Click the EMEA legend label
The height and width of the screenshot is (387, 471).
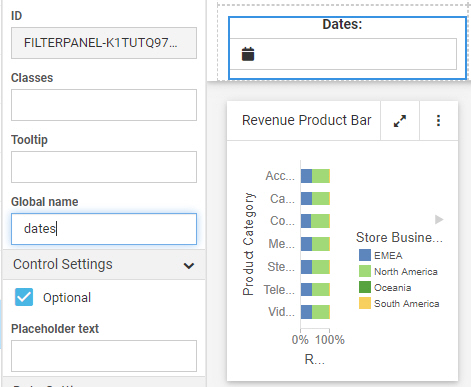[x=388, y=255]
